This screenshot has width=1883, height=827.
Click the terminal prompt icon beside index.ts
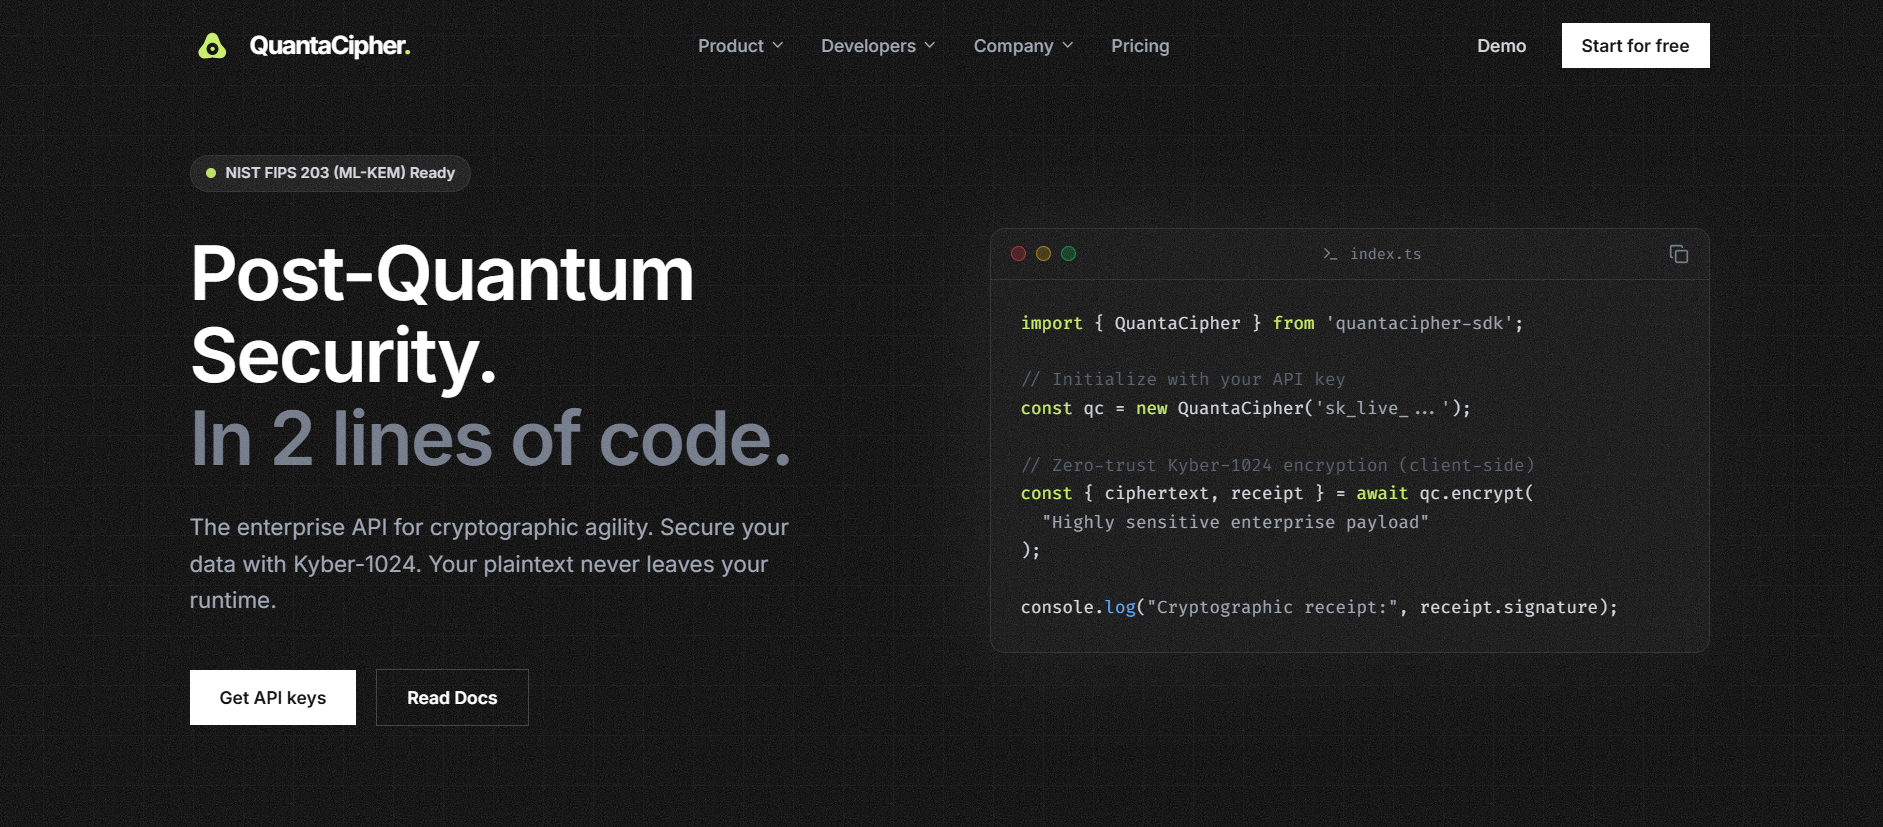coord(1330,254)
